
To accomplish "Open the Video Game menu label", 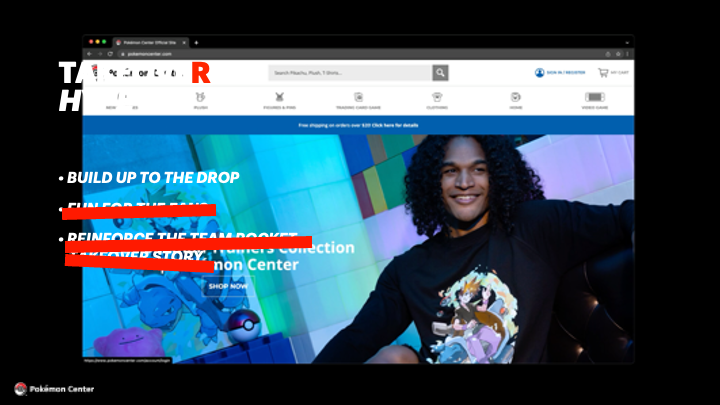I will (595, 107).
